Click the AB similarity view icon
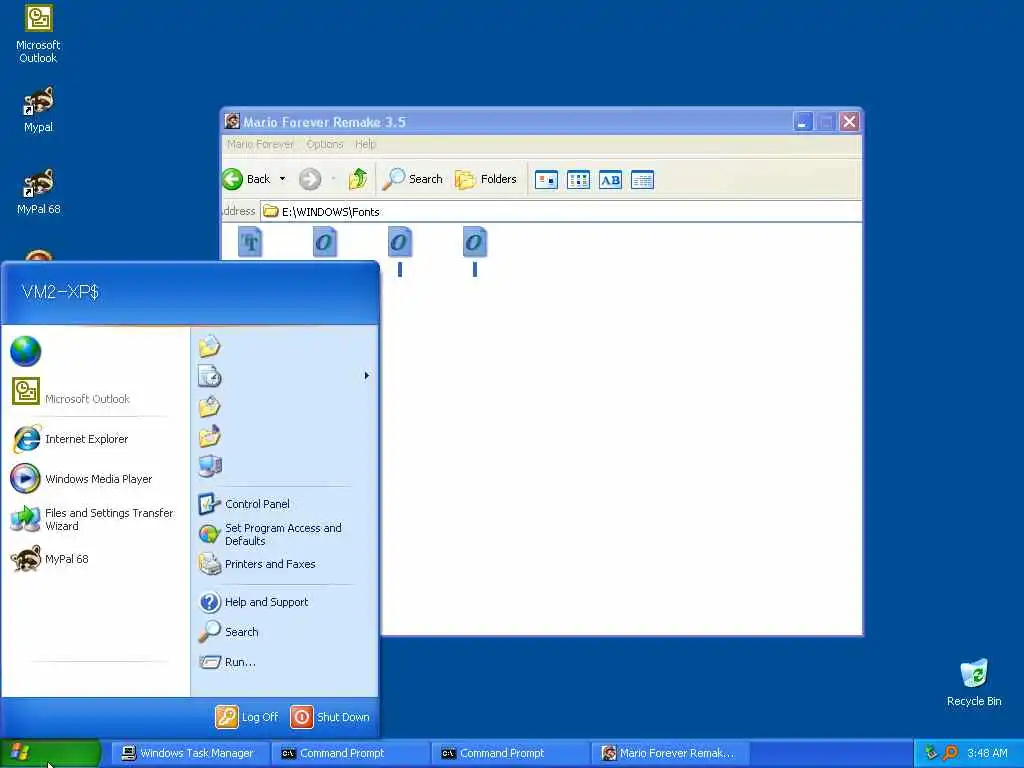 [610, 180]
